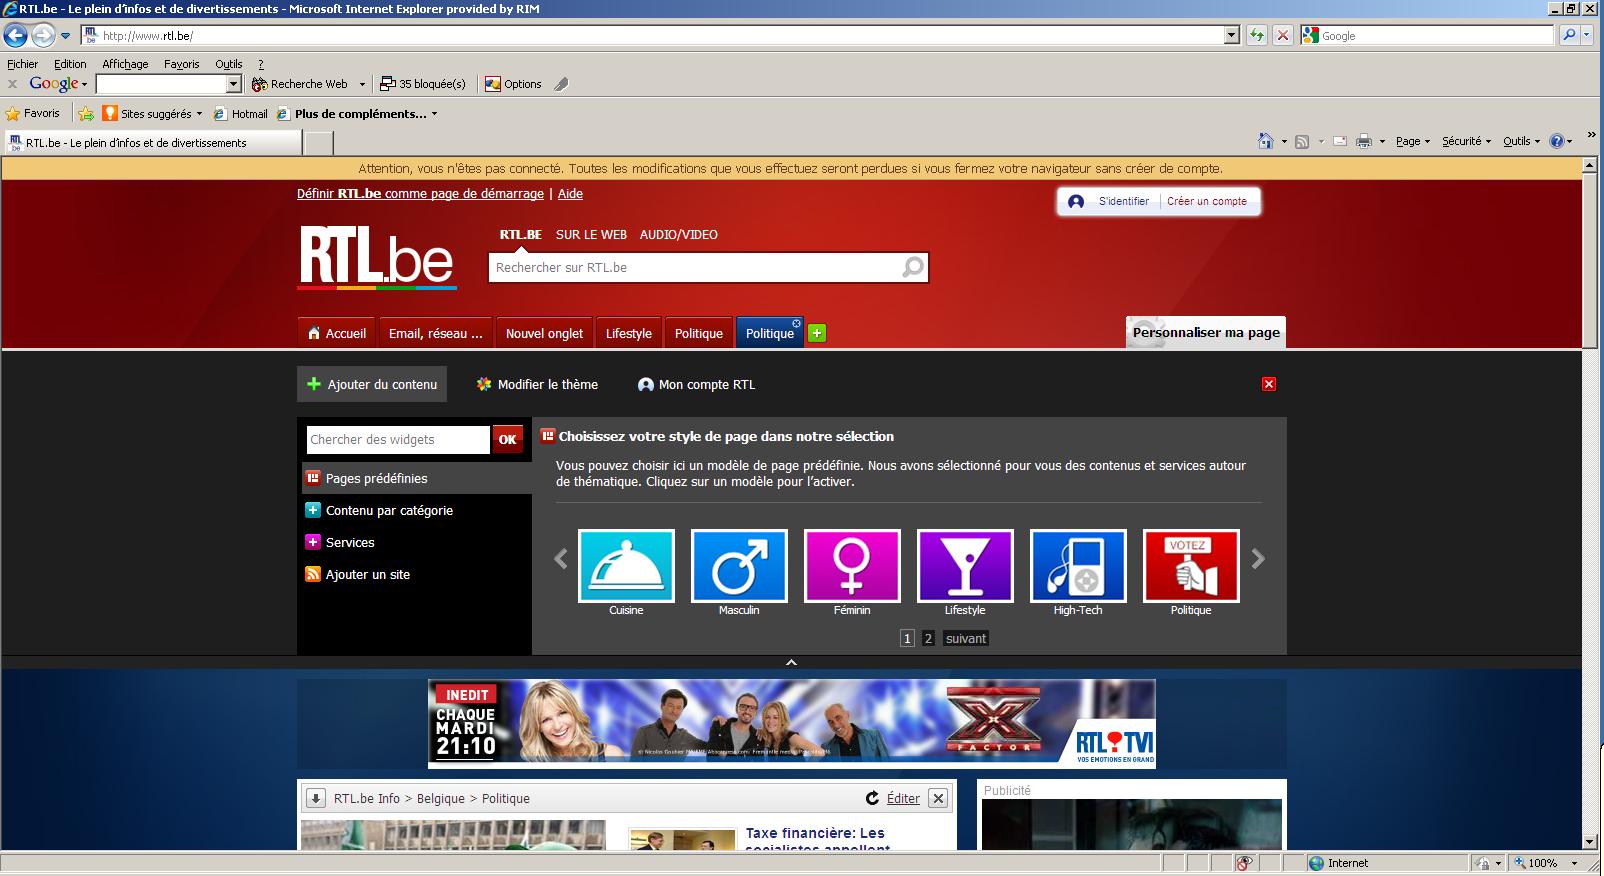Click the Stop loading icon

[1283, 35]
